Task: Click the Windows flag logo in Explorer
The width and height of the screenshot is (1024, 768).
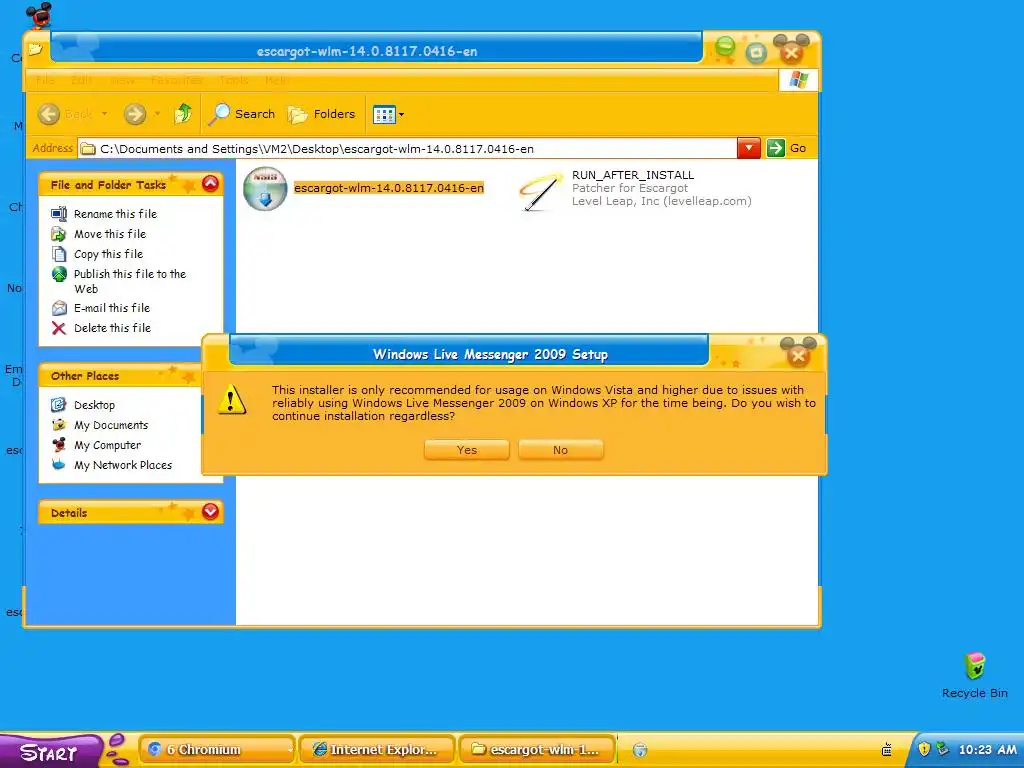Action: click(798, 80)
